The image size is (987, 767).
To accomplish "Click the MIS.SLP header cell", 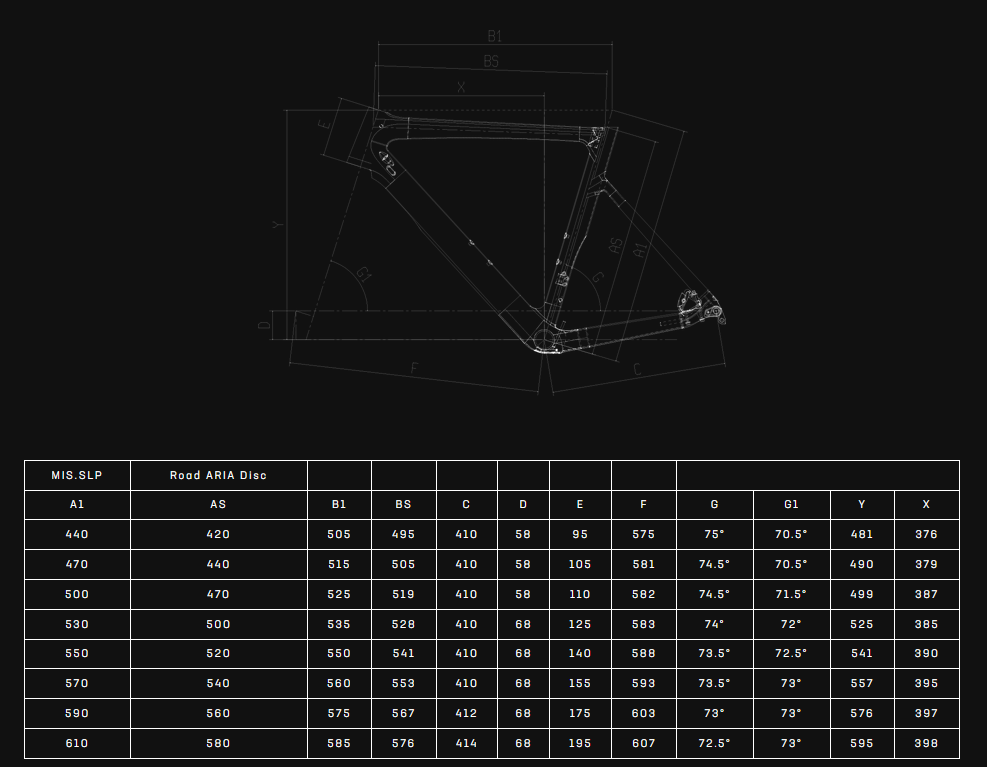I will click(77, 475).
